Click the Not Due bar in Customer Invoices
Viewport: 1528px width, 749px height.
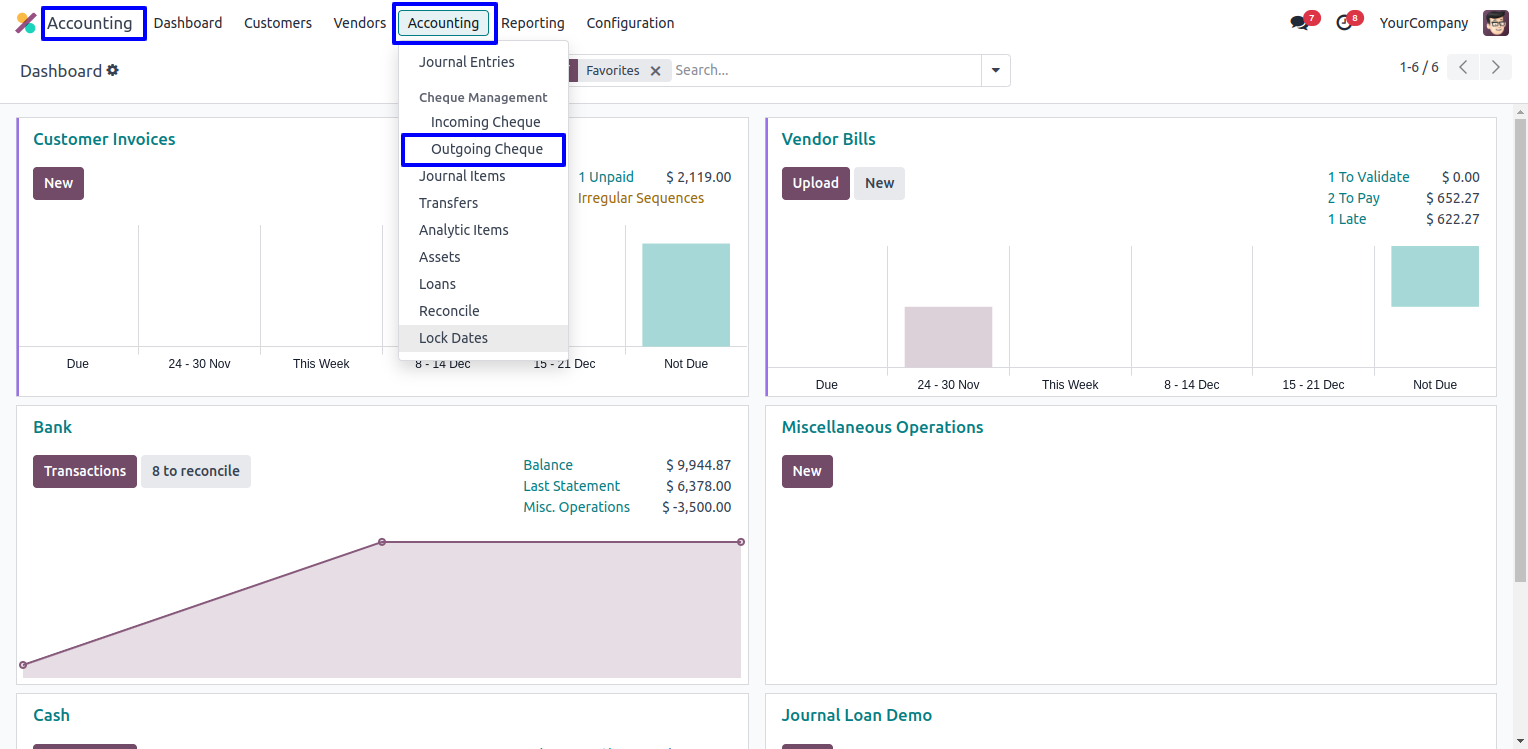(686, 295)
